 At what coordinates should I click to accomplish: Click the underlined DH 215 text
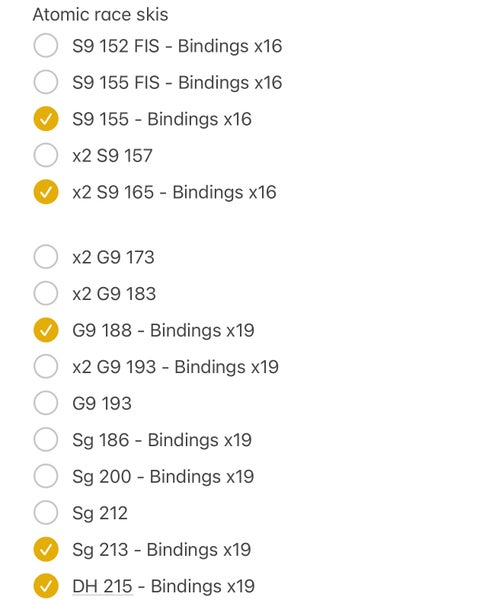click(103, 586)
